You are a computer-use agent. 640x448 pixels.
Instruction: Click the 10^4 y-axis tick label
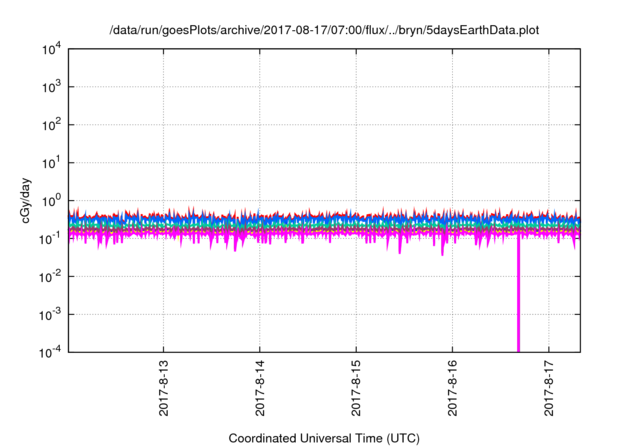pos(51,49)
